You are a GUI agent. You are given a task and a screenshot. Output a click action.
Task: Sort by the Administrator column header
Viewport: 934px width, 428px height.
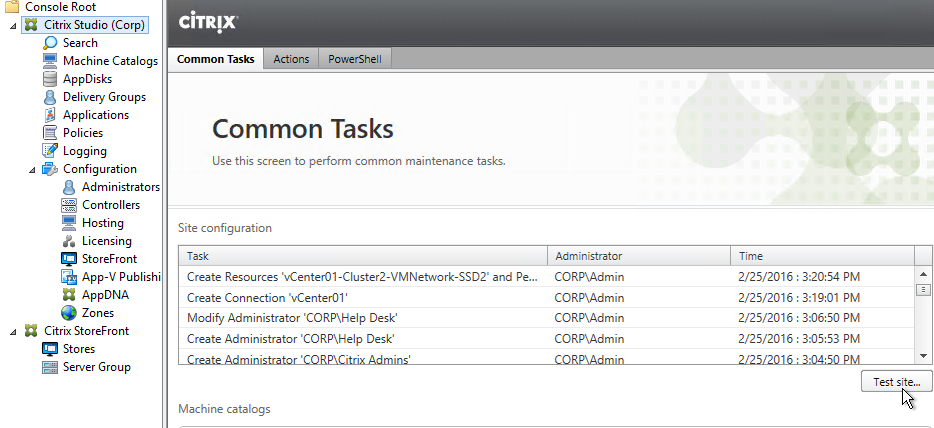(x=639, y=256)
